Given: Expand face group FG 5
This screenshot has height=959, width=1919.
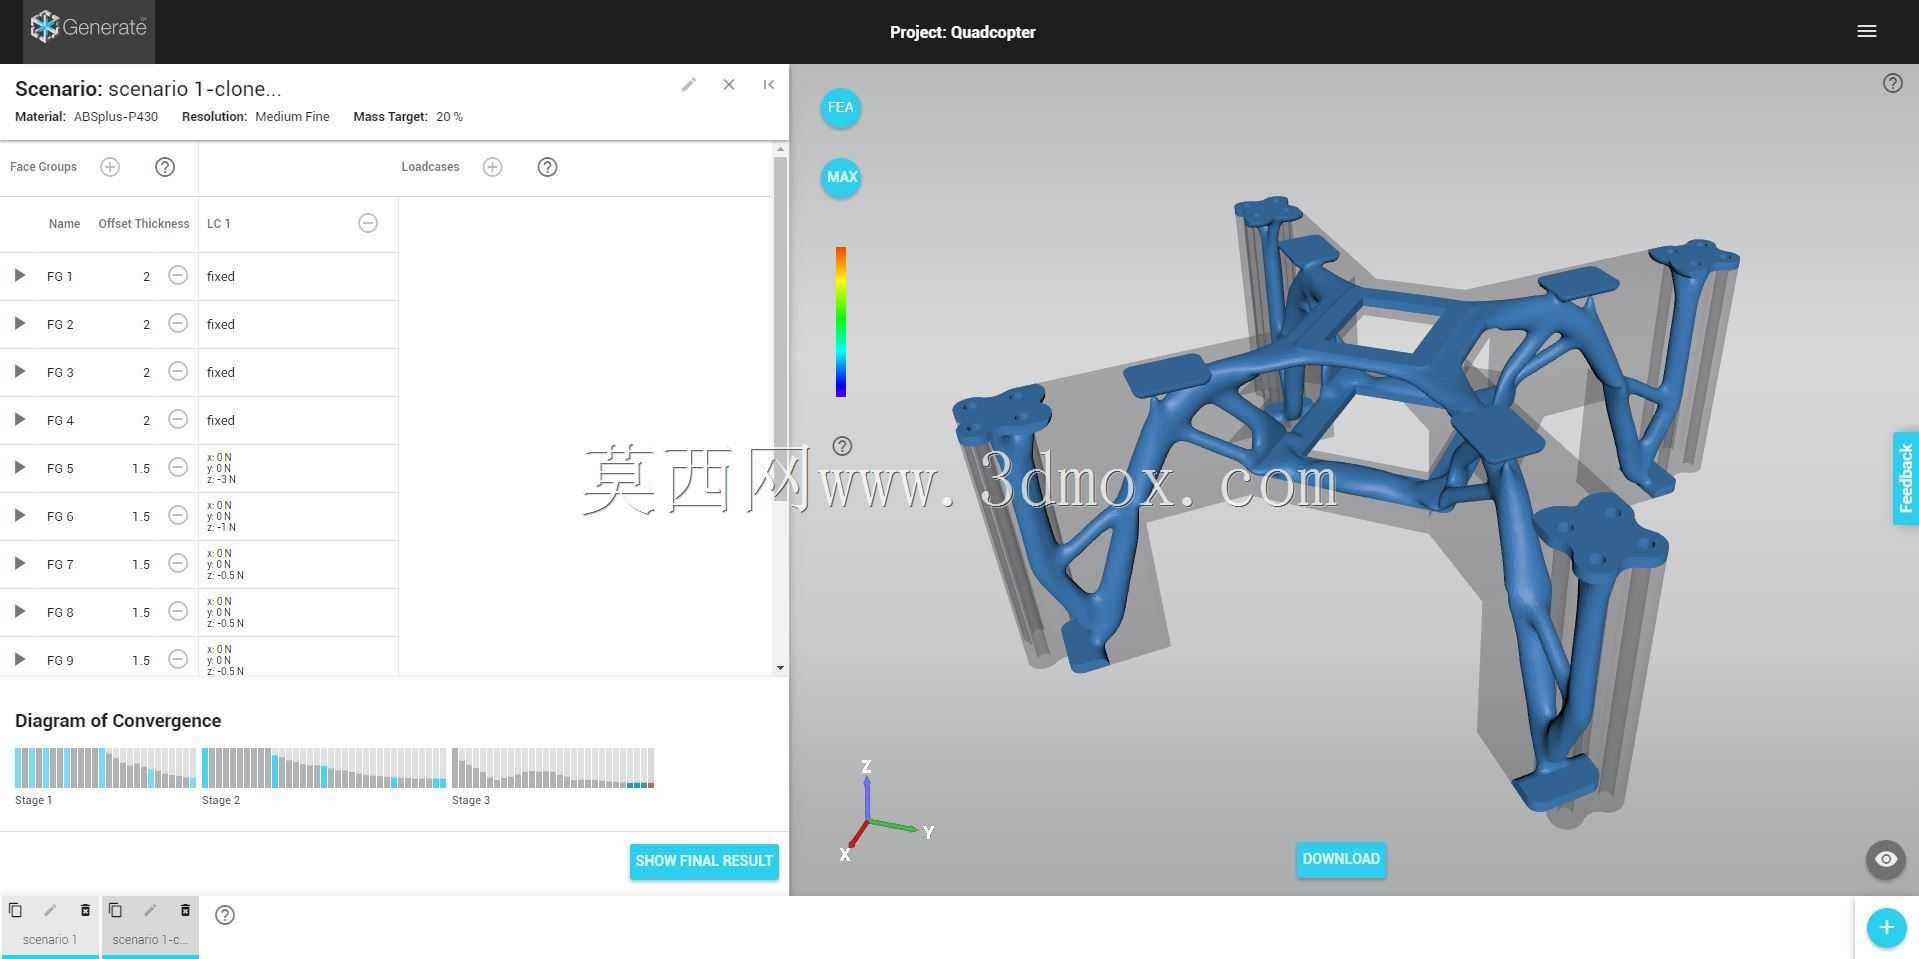Looking at the screenshot, I should [x=19, y=467].
